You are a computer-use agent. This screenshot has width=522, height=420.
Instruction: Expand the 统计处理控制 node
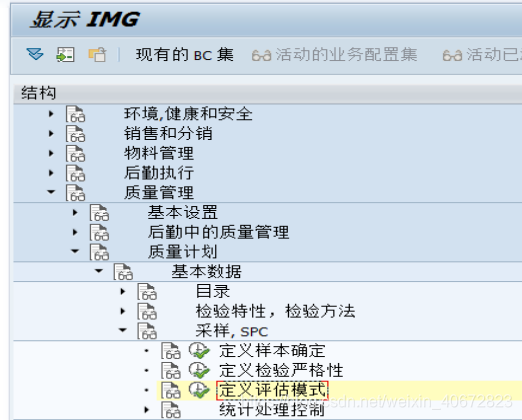tap(147, 410)
